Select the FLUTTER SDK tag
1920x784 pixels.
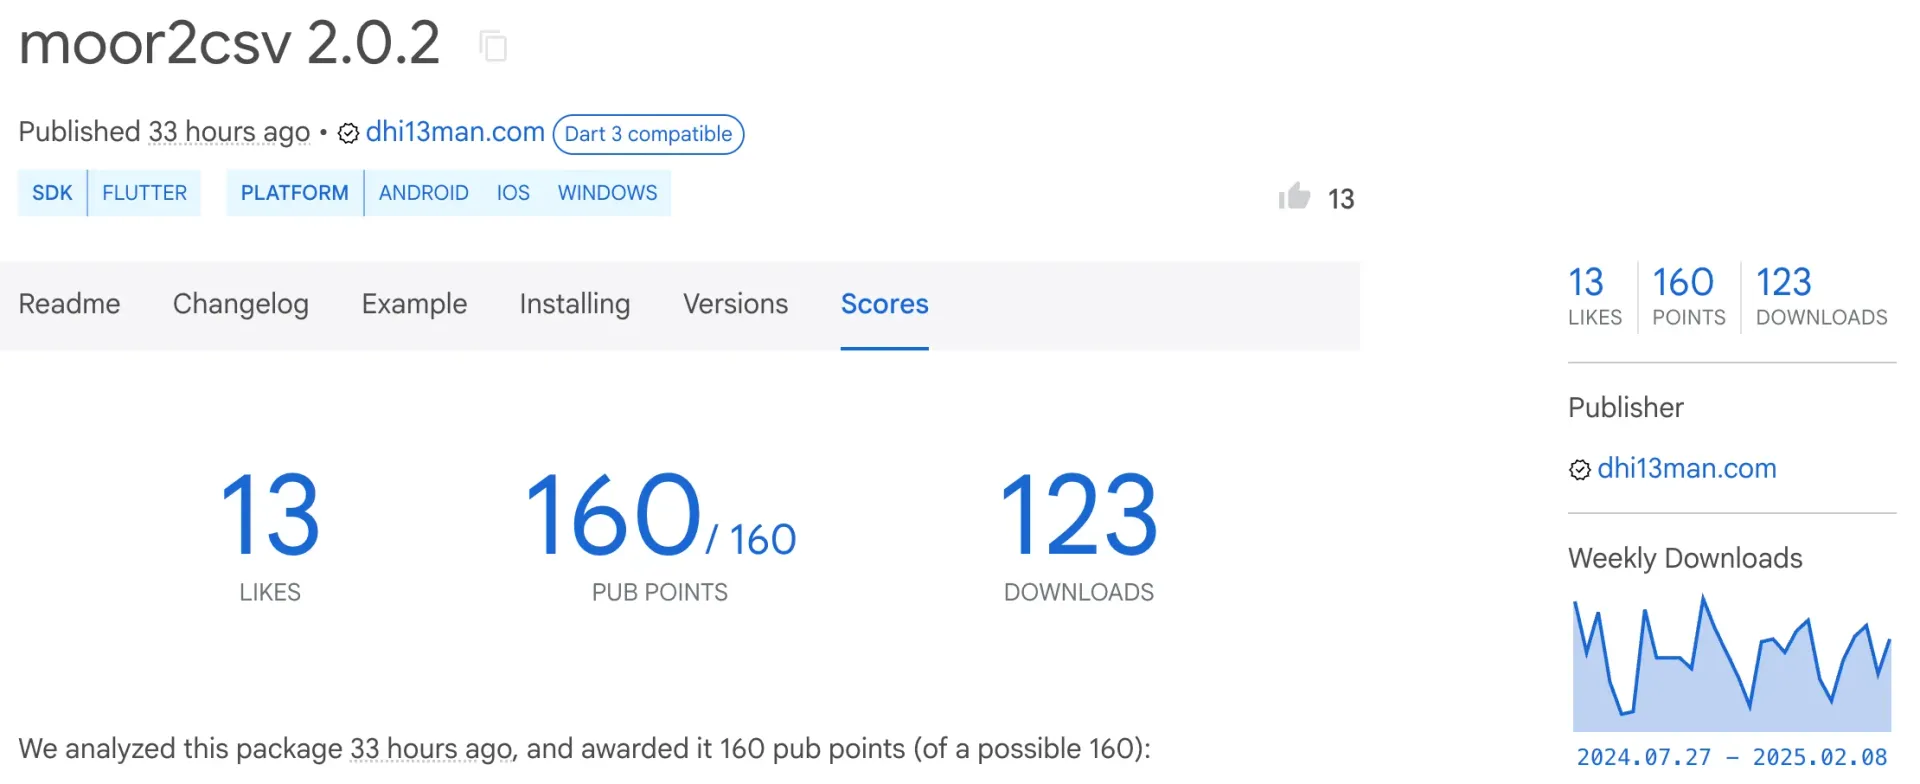click(x=144, y=193)
